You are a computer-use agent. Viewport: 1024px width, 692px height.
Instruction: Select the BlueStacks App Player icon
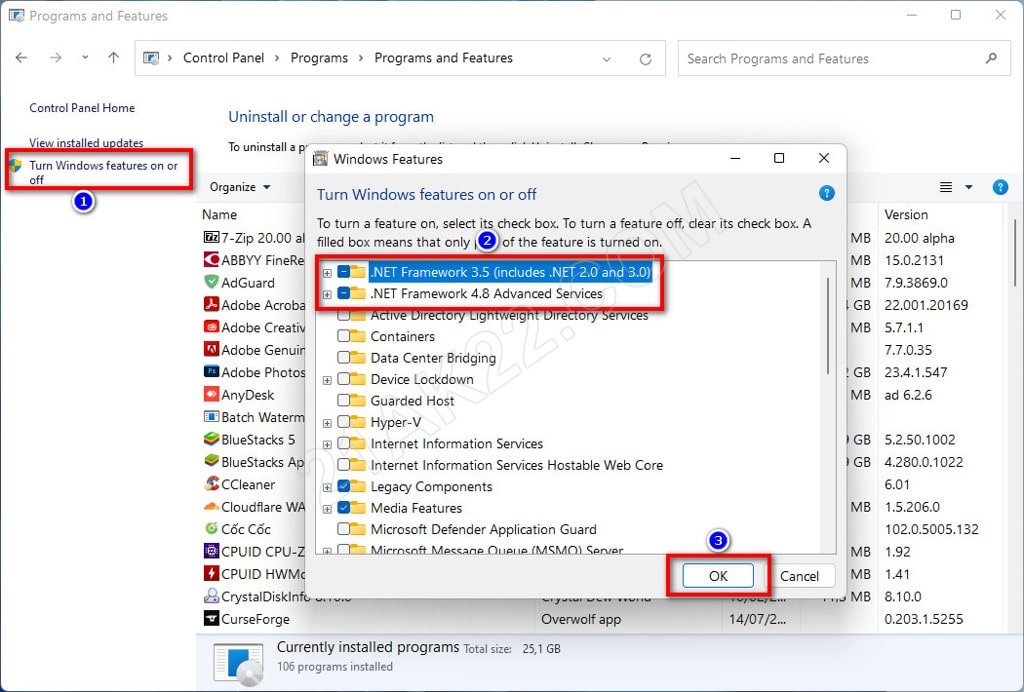click(211, 461)
